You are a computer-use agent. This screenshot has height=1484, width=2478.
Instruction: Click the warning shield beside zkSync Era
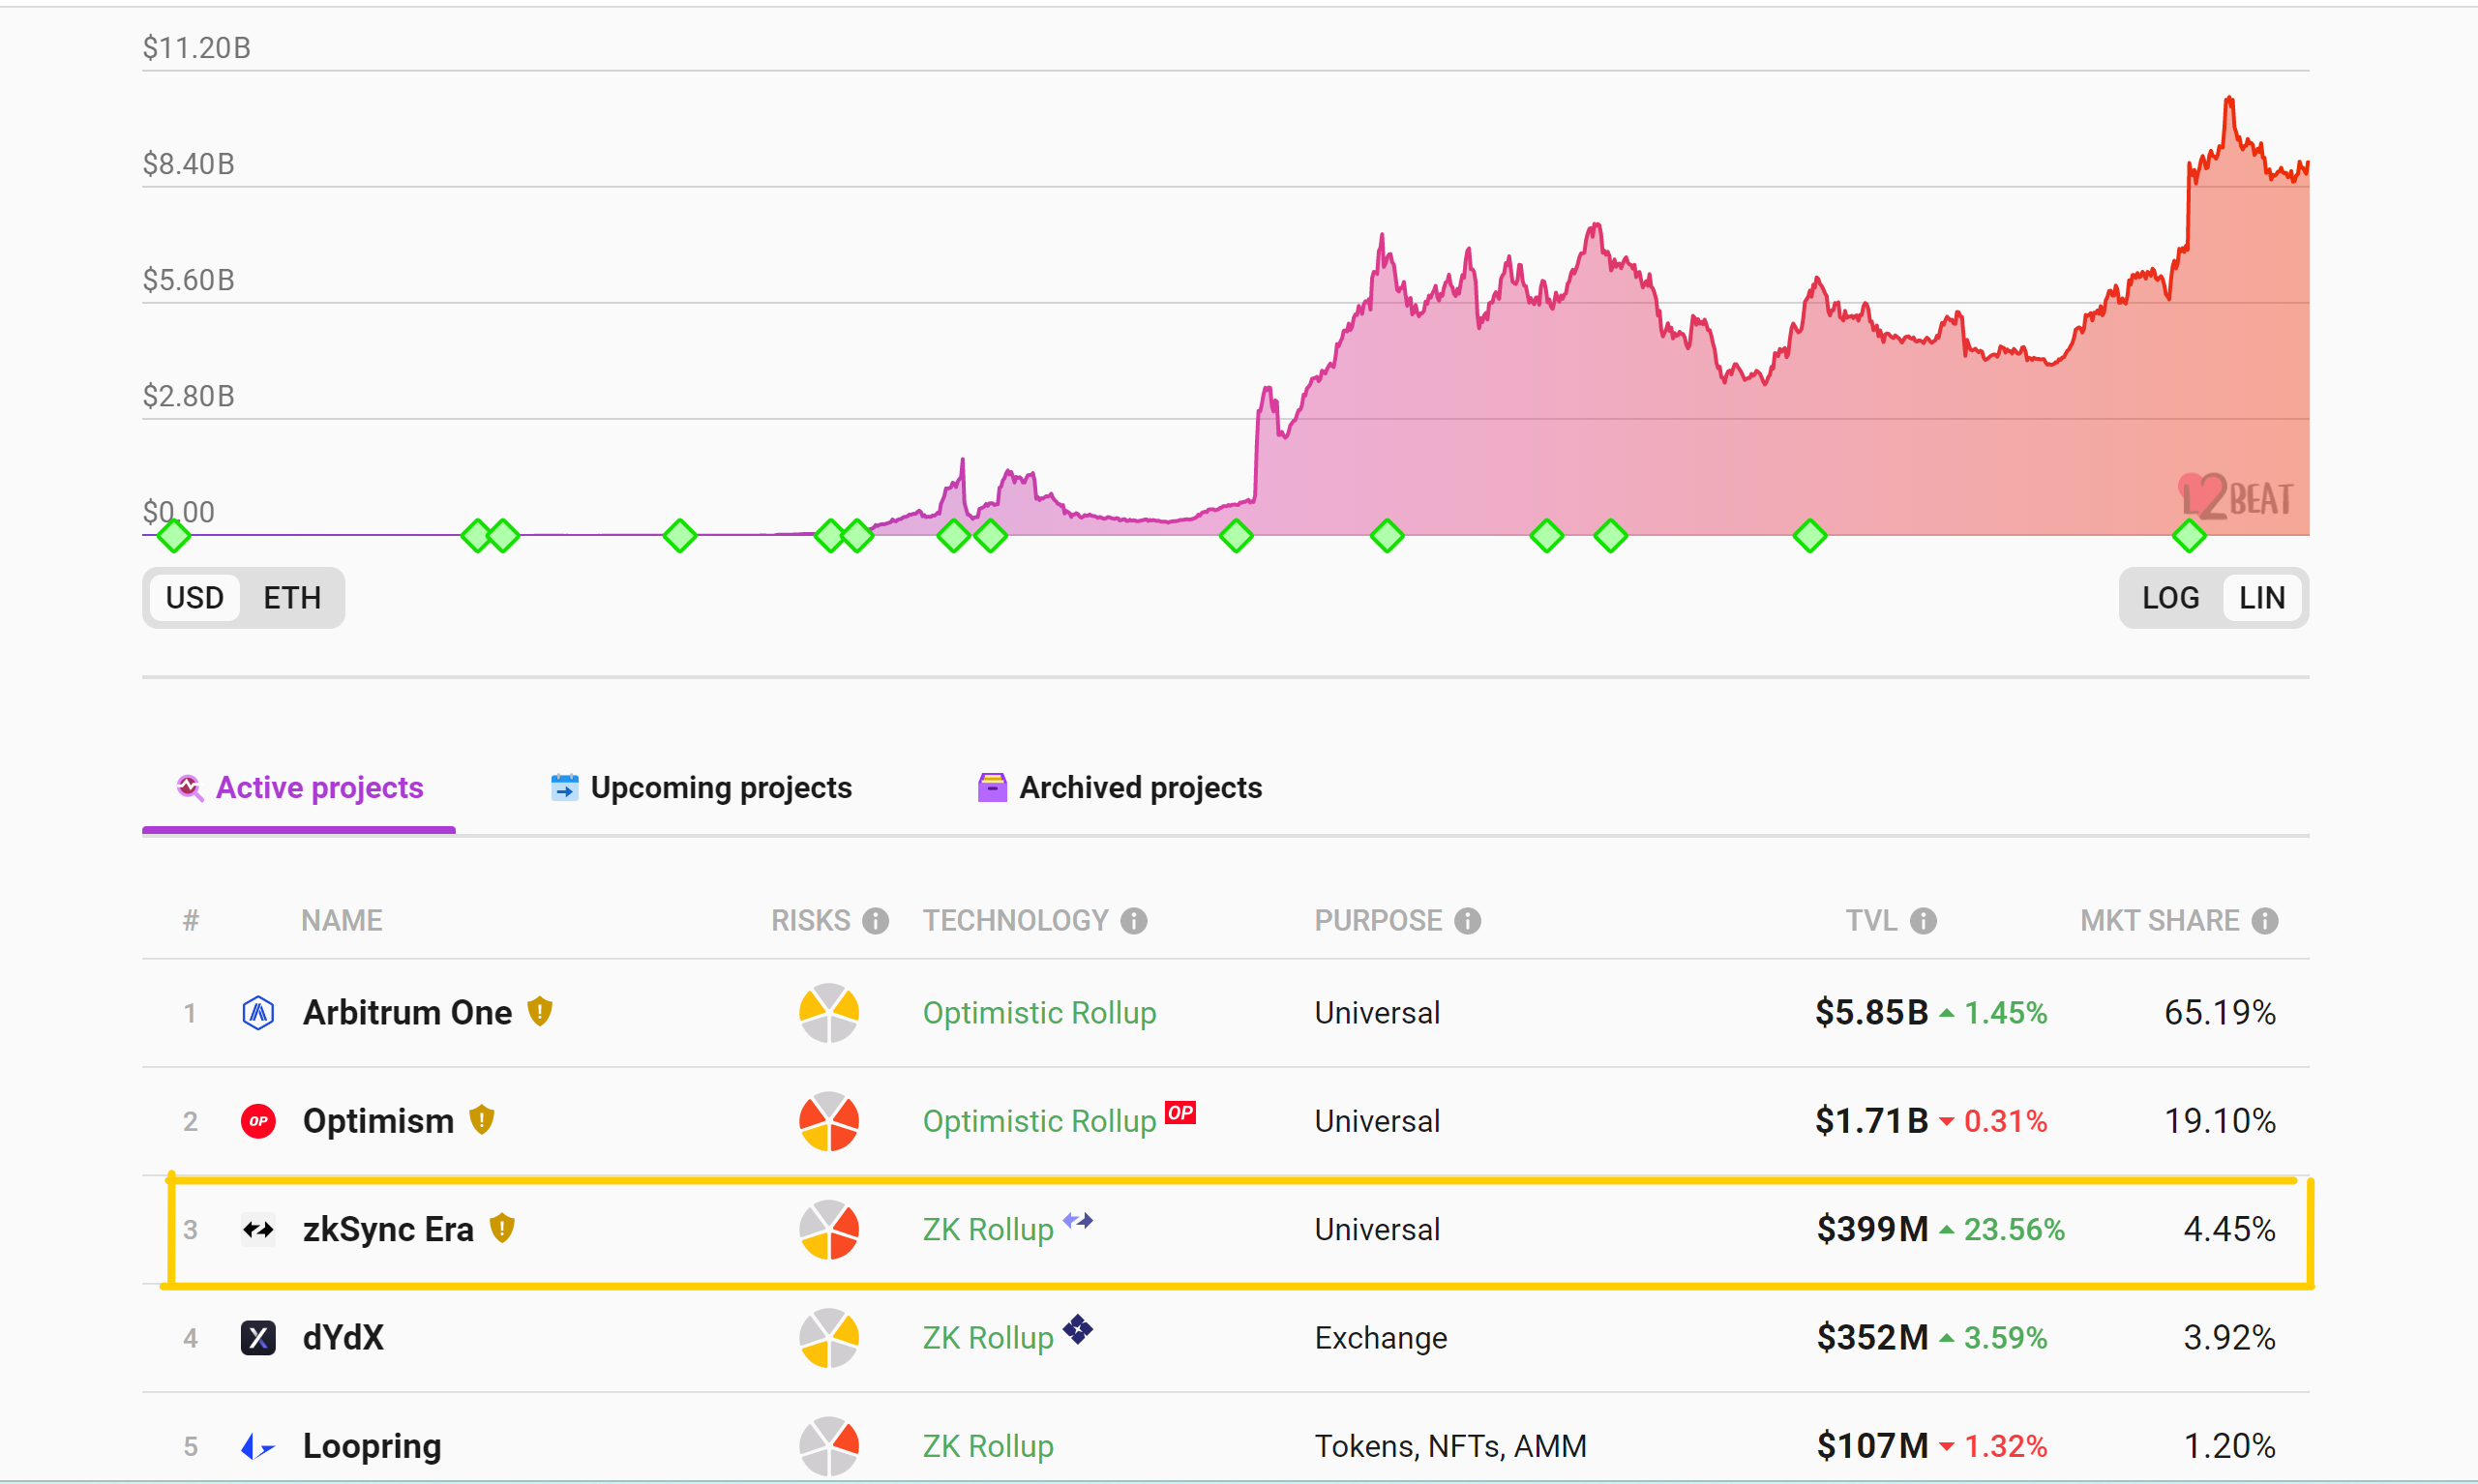(x=502, y=1227)
